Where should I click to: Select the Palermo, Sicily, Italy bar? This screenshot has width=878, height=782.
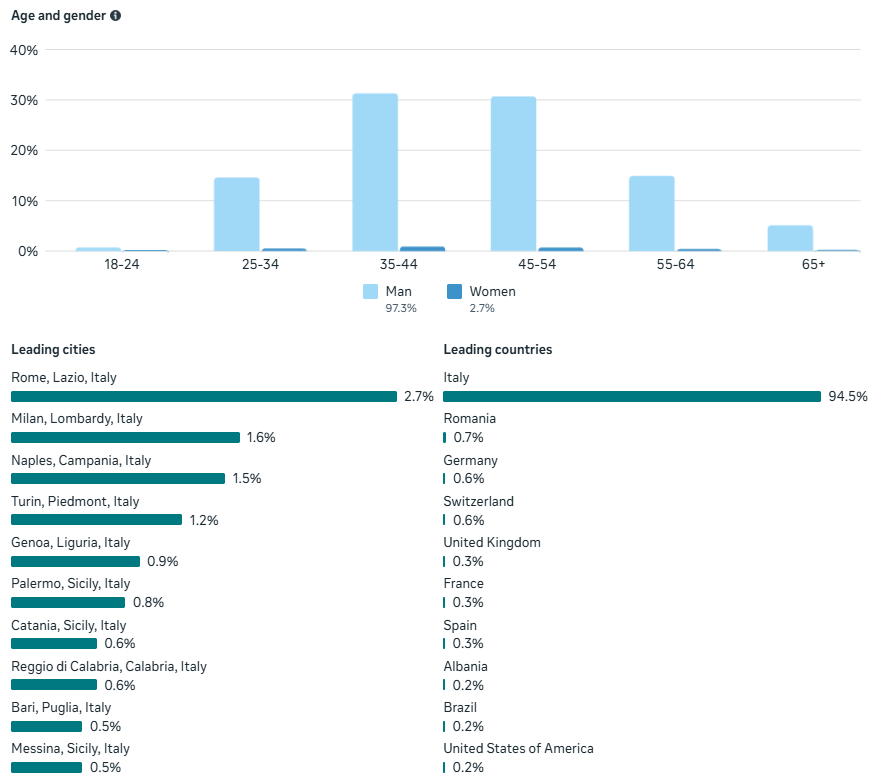(68, 602)
